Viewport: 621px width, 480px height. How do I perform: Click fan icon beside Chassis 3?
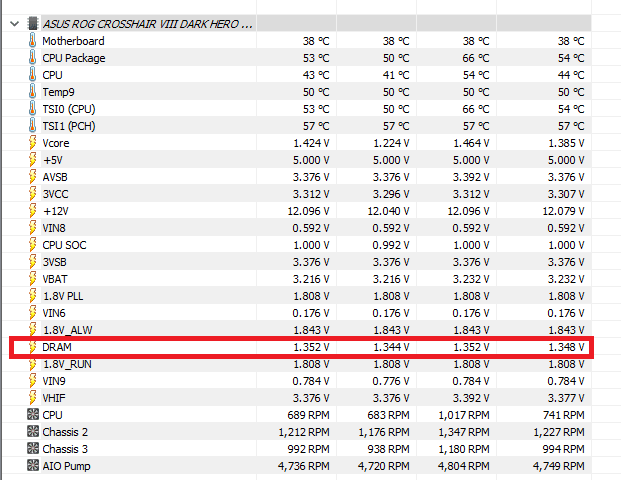(33, 448)
